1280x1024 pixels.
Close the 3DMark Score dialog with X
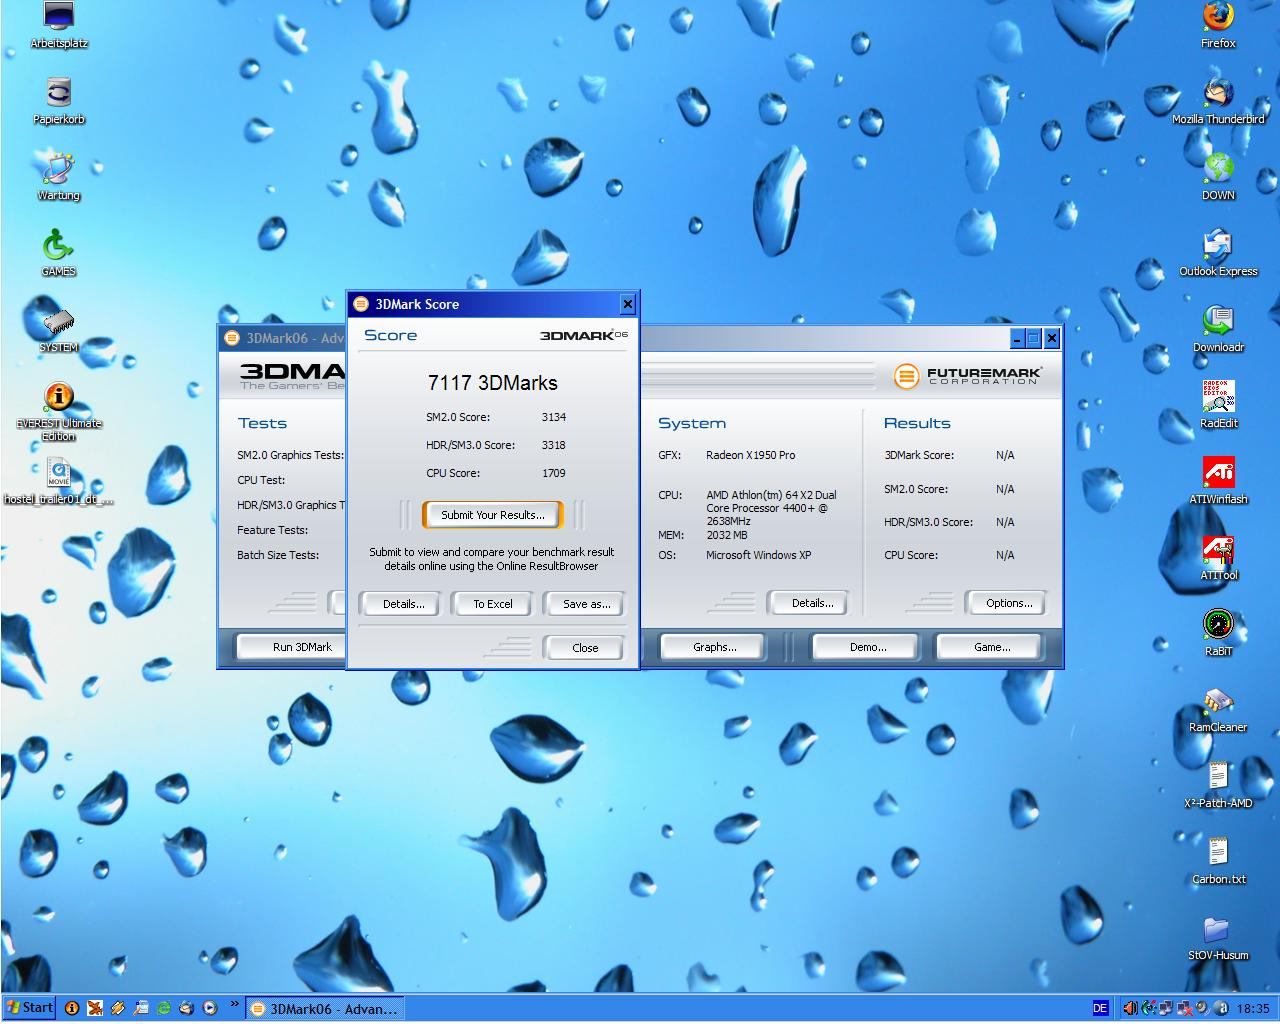(x=628, y=304)
